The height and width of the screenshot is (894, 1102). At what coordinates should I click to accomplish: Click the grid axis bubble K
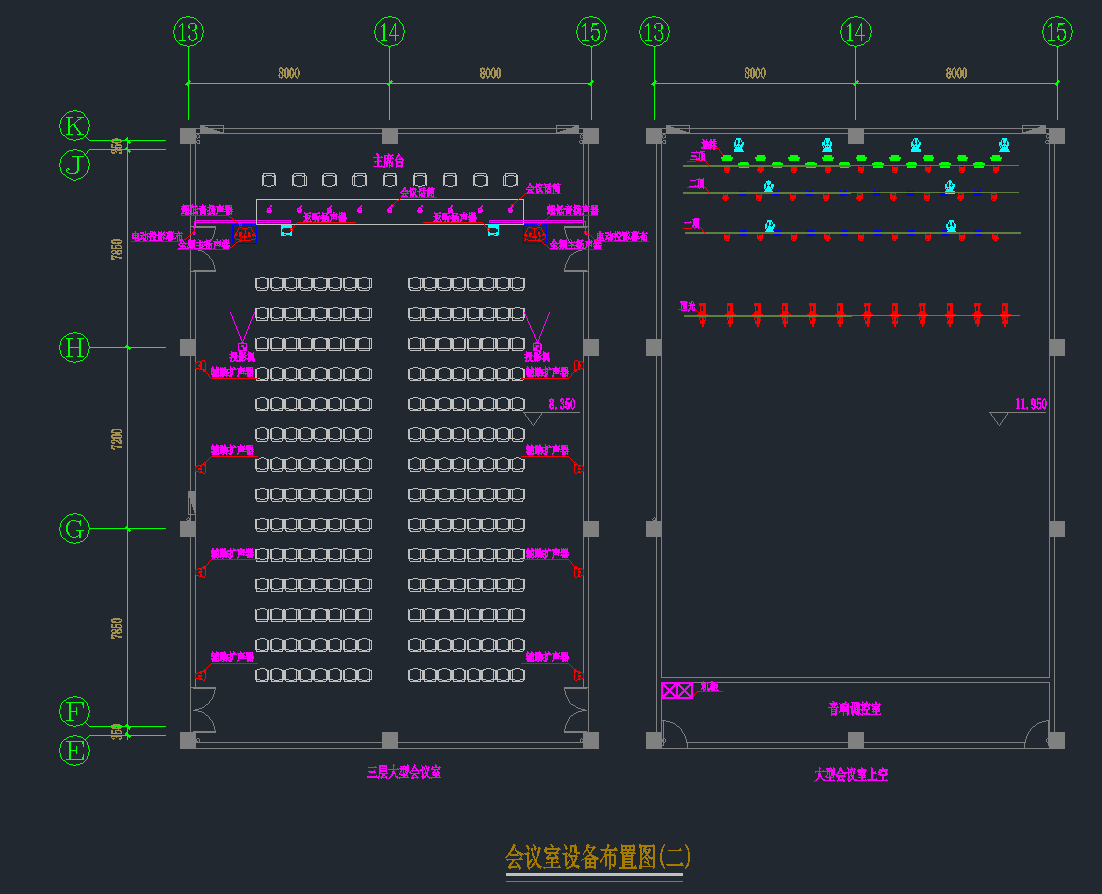click(x=74, y=127)
